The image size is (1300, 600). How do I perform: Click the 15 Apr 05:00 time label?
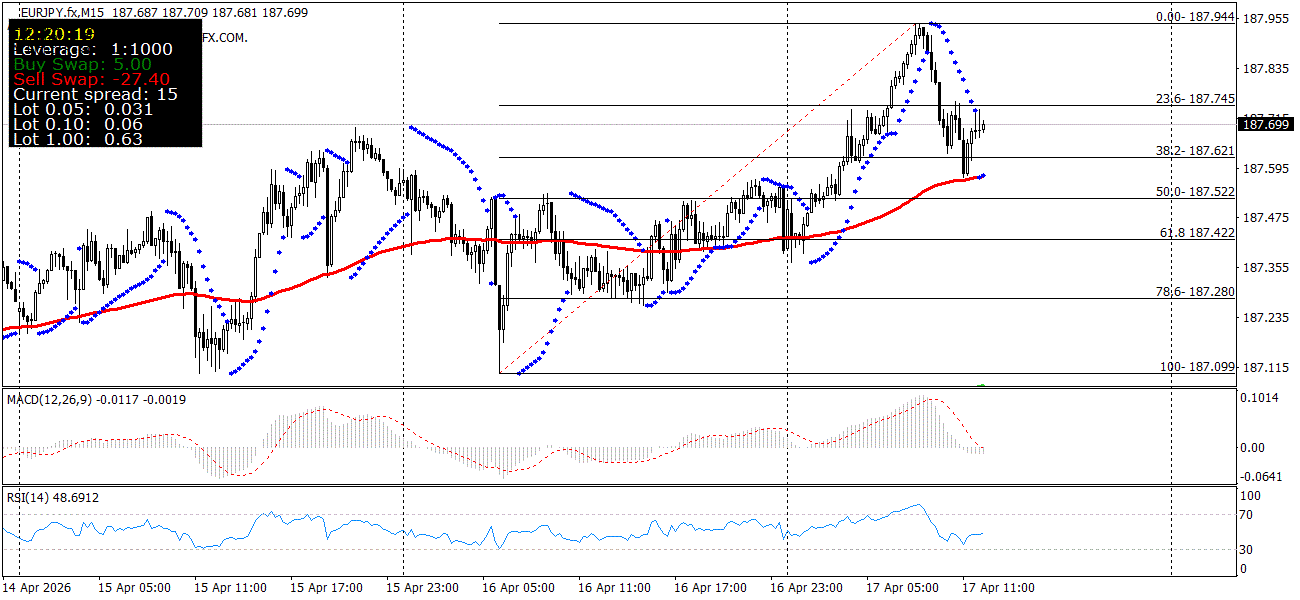(x=134, y=588)
